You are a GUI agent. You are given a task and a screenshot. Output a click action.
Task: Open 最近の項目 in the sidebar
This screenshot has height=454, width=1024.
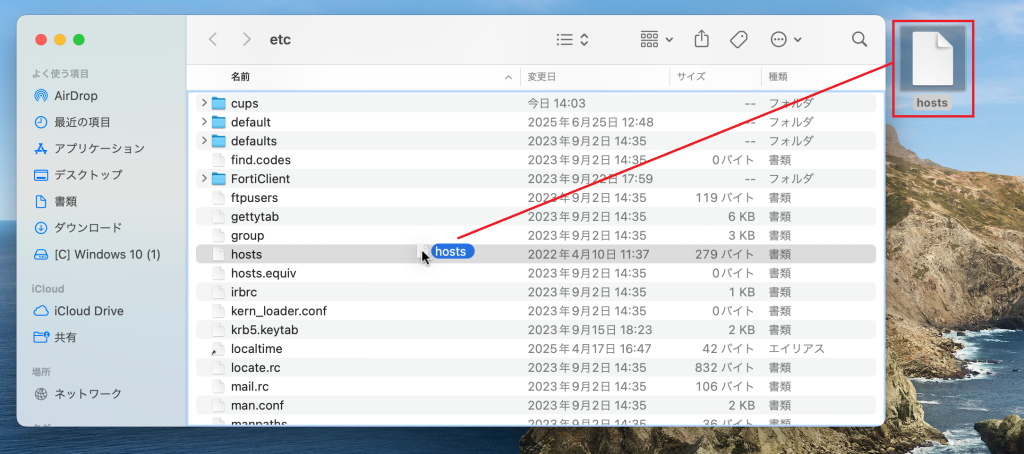(72, 122)
